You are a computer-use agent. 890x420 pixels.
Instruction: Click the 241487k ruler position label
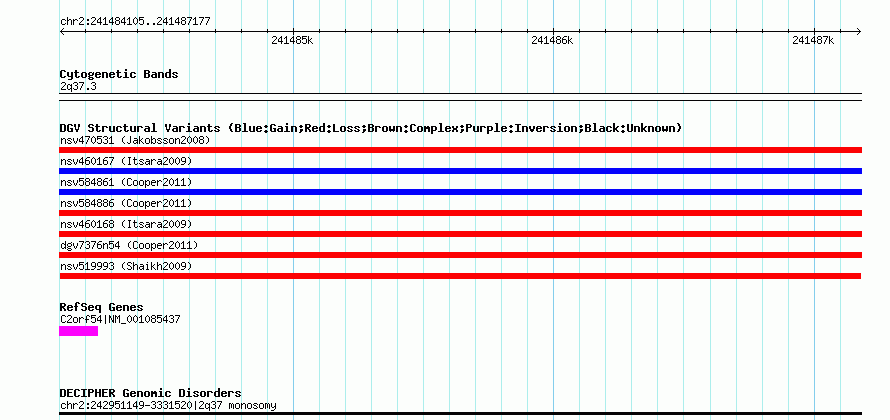813,40
